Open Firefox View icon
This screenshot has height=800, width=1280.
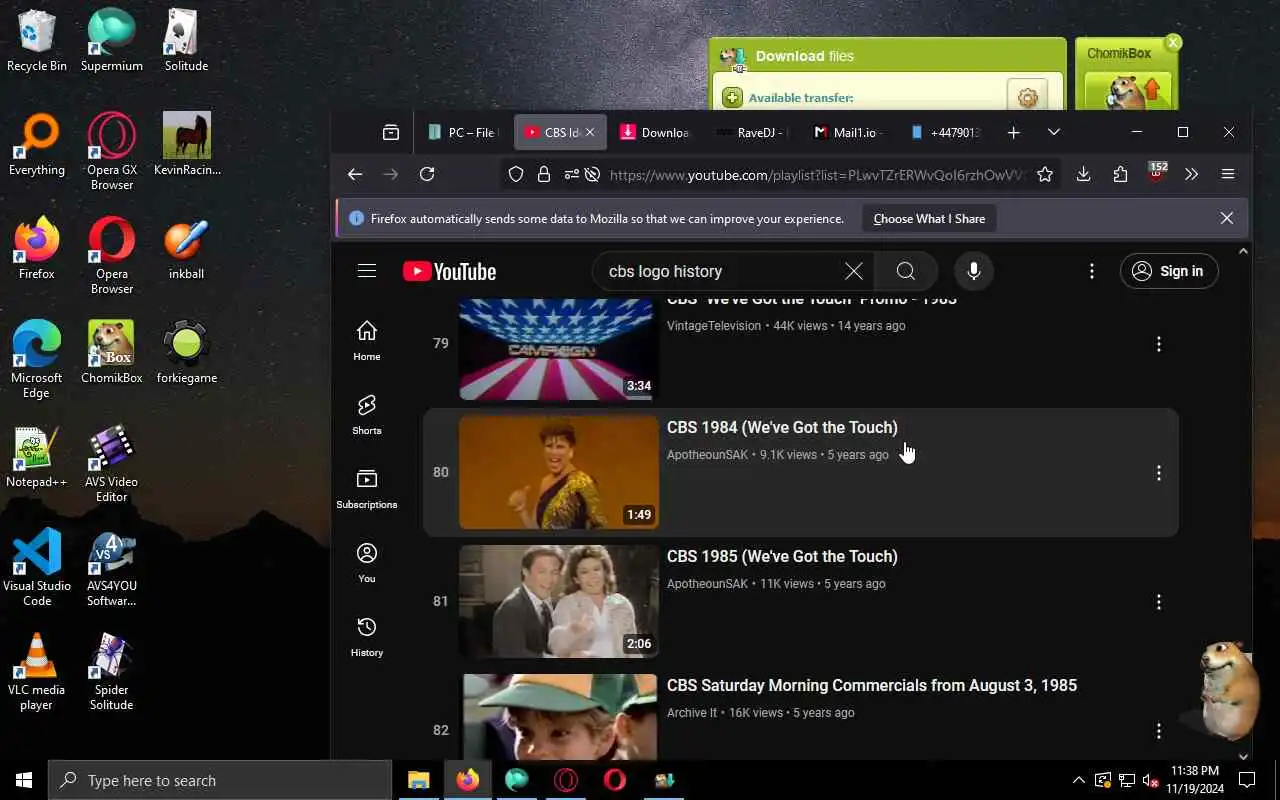tap(391, 132)
